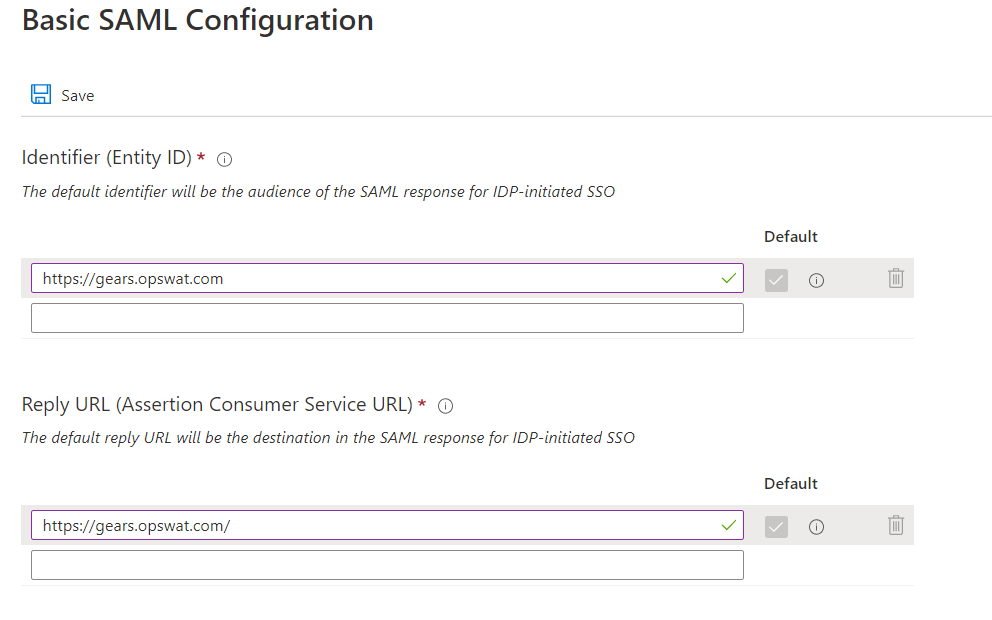The height and width of the screenshot is (620, 992).
Task: Delete the gears.opswat.com identifier via trash icon
Action: pyautogui.click(x=896, y=278)
